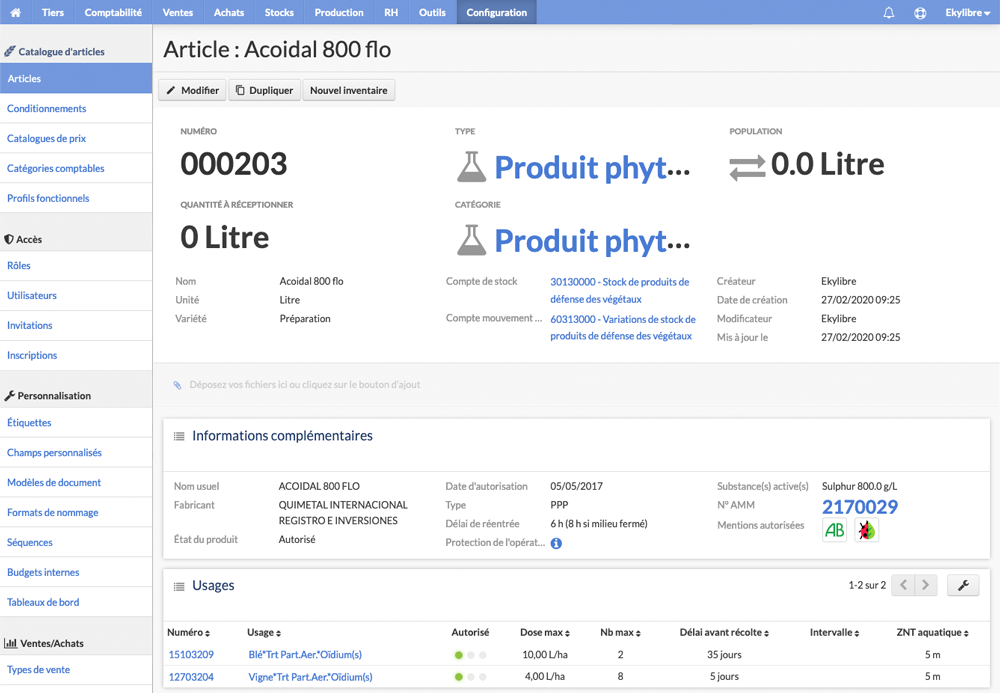
Task: Open Types de vente
Action: 76,670
